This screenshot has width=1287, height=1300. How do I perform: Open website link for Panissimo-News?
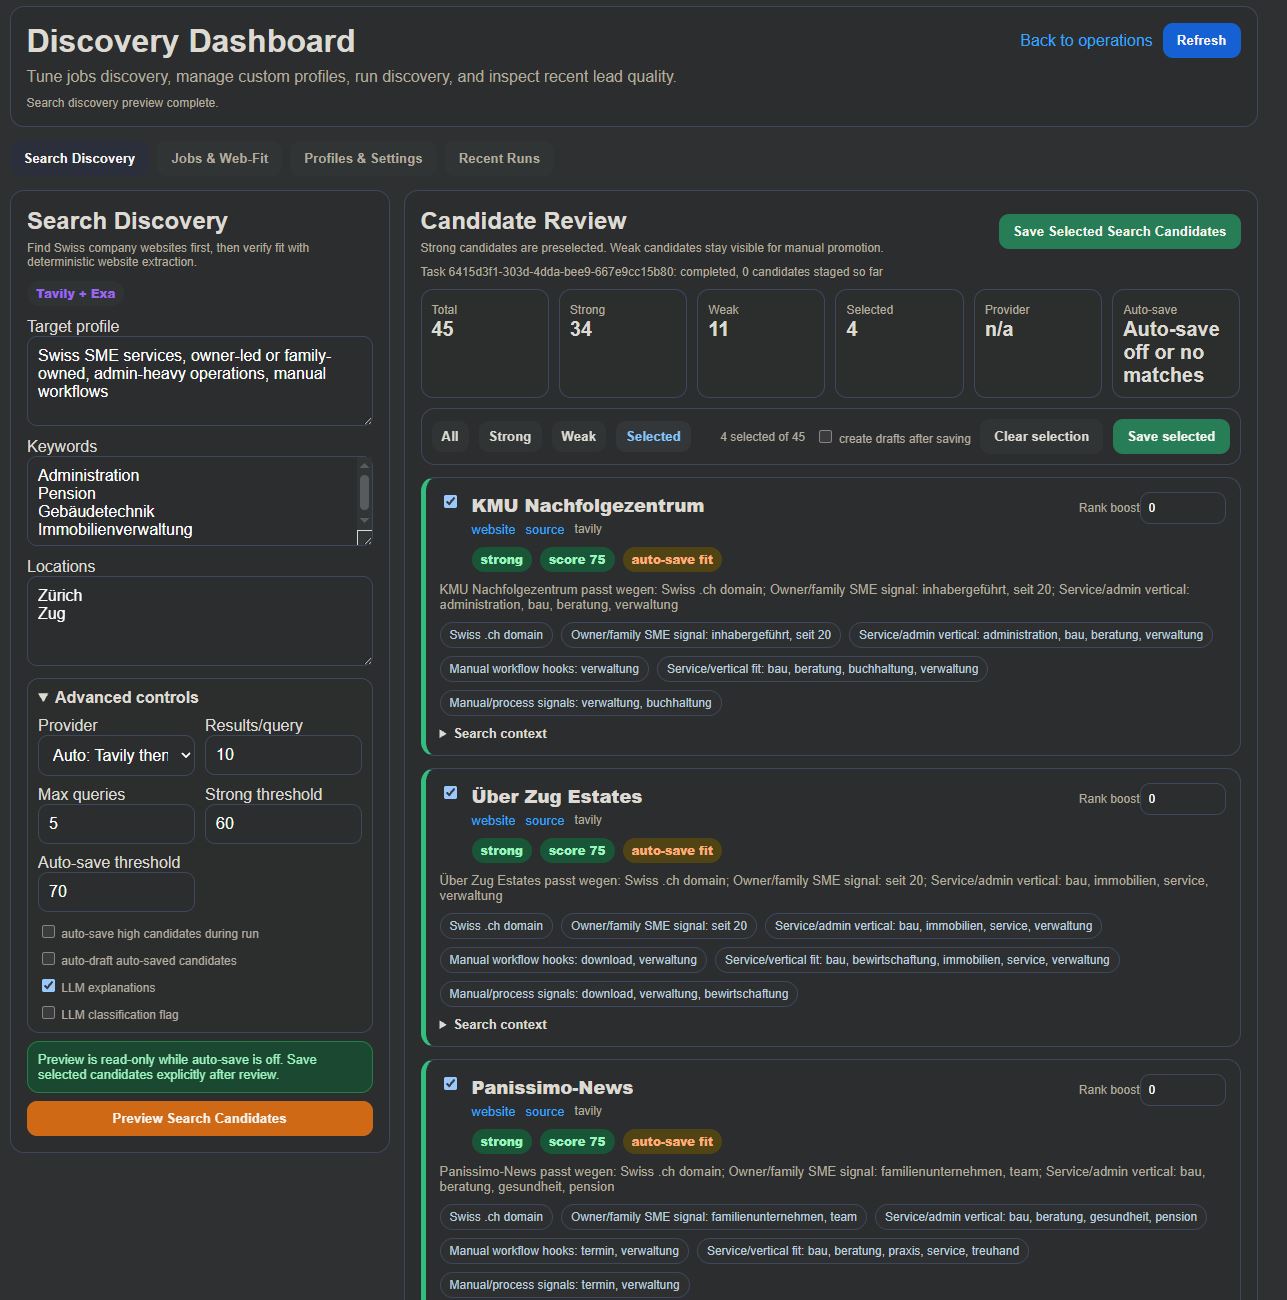tap(493, 1112)
